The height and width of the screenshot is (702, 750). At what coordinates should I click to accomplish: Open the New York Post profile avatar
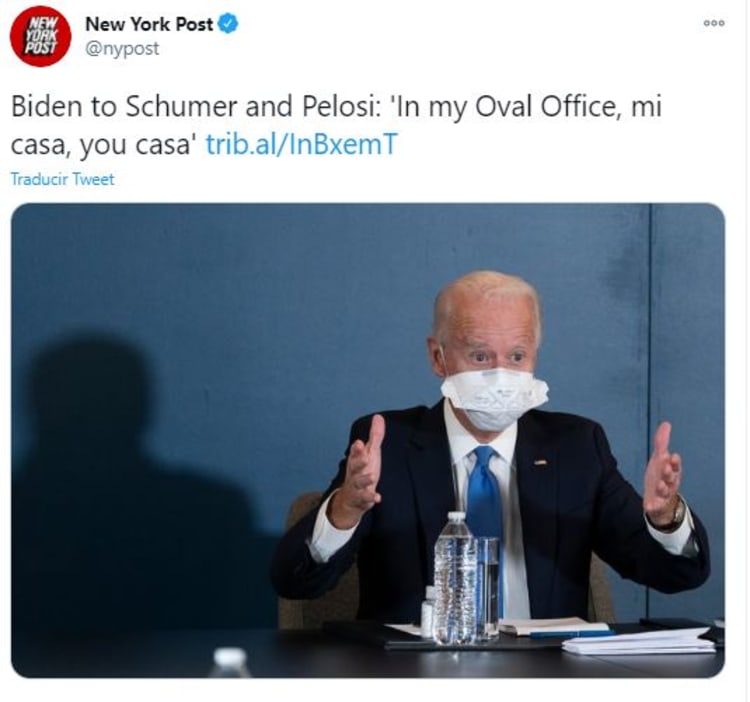[41, 36]
